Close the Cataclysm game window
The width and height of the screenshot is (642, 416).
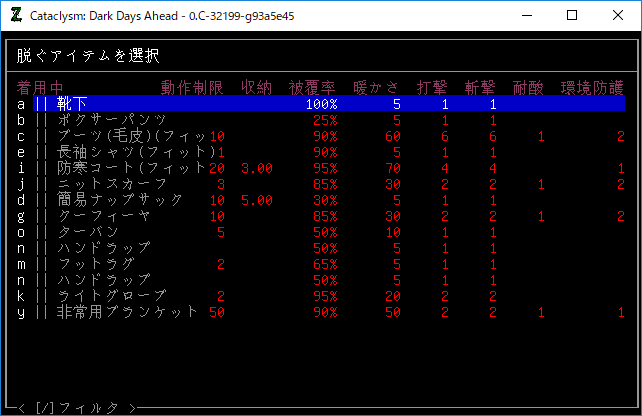618,15
